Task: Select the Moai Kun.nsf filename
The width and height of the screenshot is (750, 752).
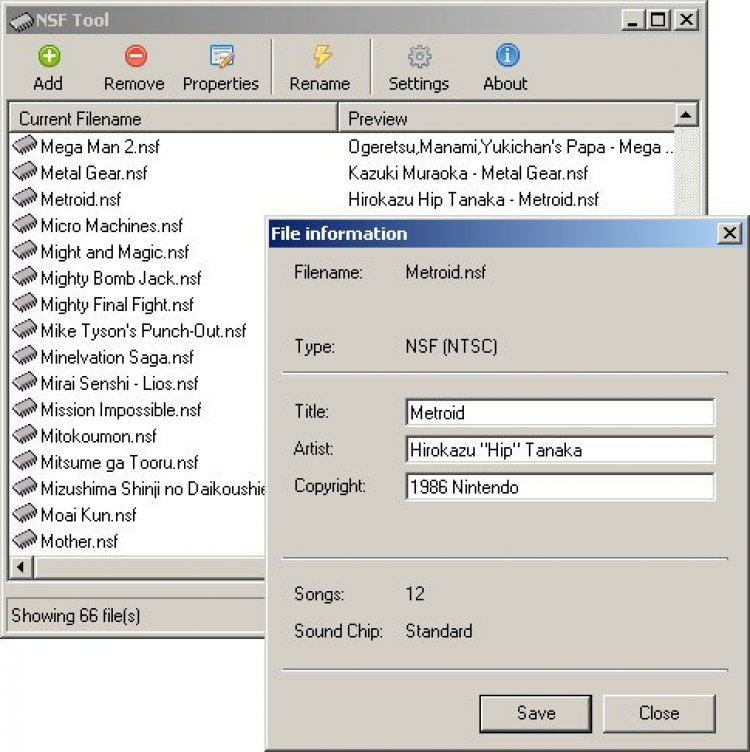Action: [x=88, y=516]
